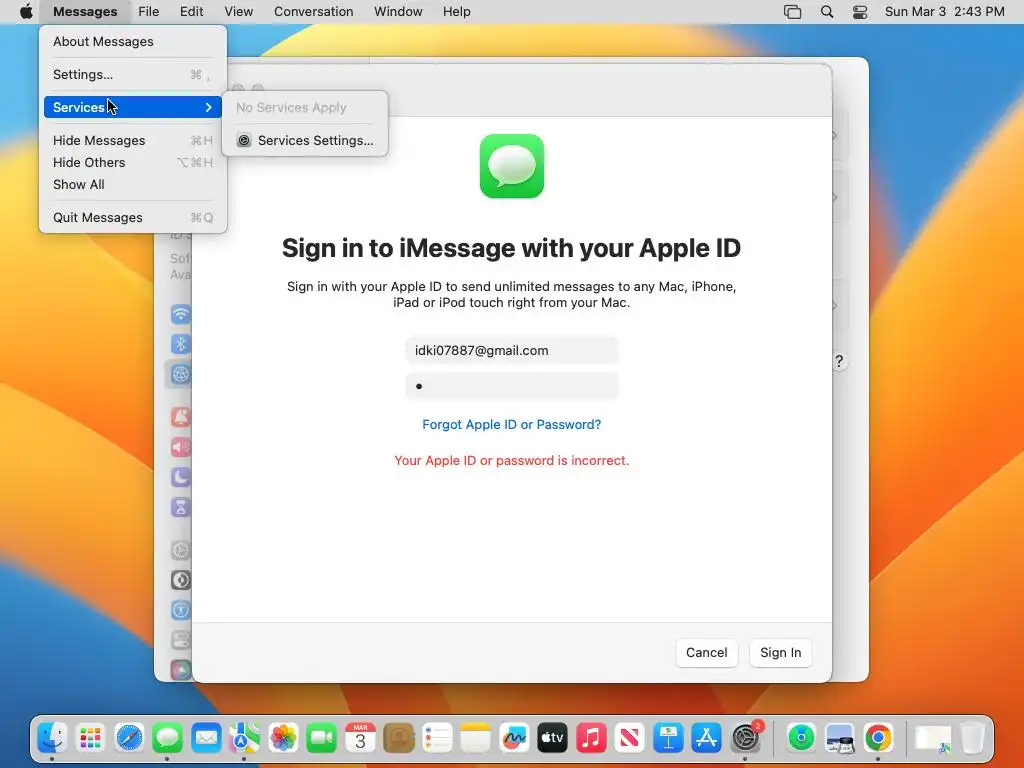Click the date and time in menu bar
This screenshot has height=768, width=1024.
[944, 12]
